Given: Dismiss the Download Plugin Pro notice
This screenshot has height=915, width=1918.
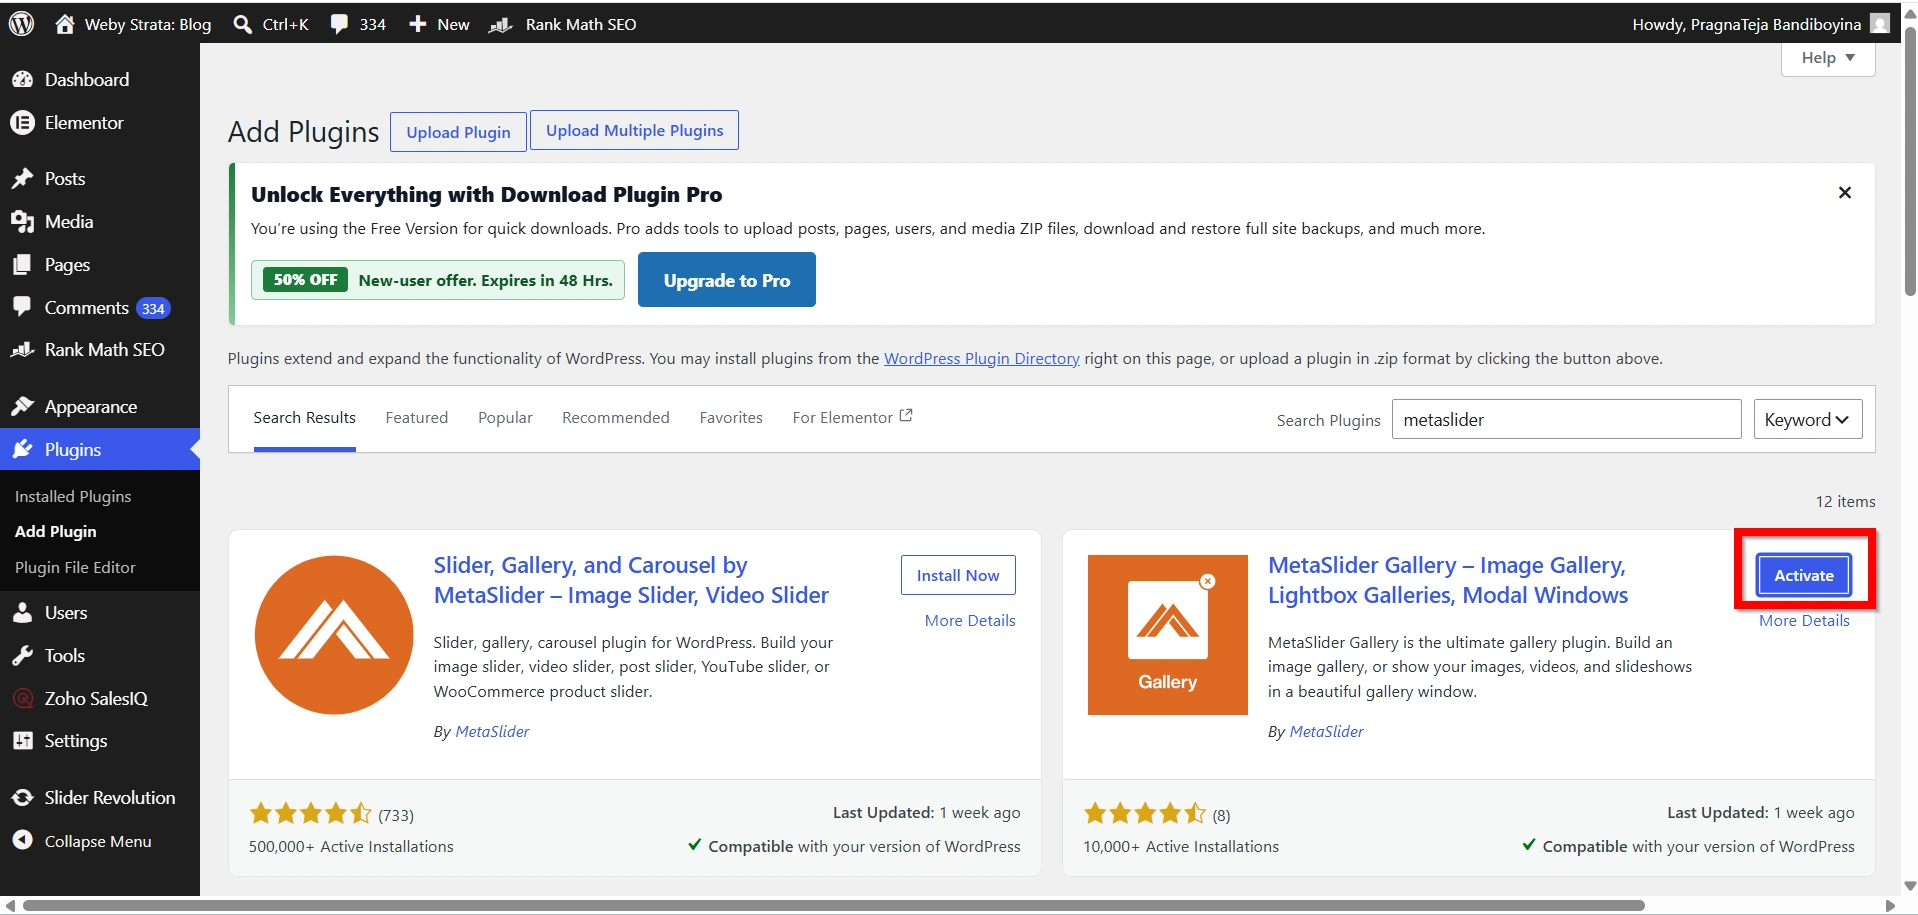Looking at the screenshot, I should tap(1845, 193).
